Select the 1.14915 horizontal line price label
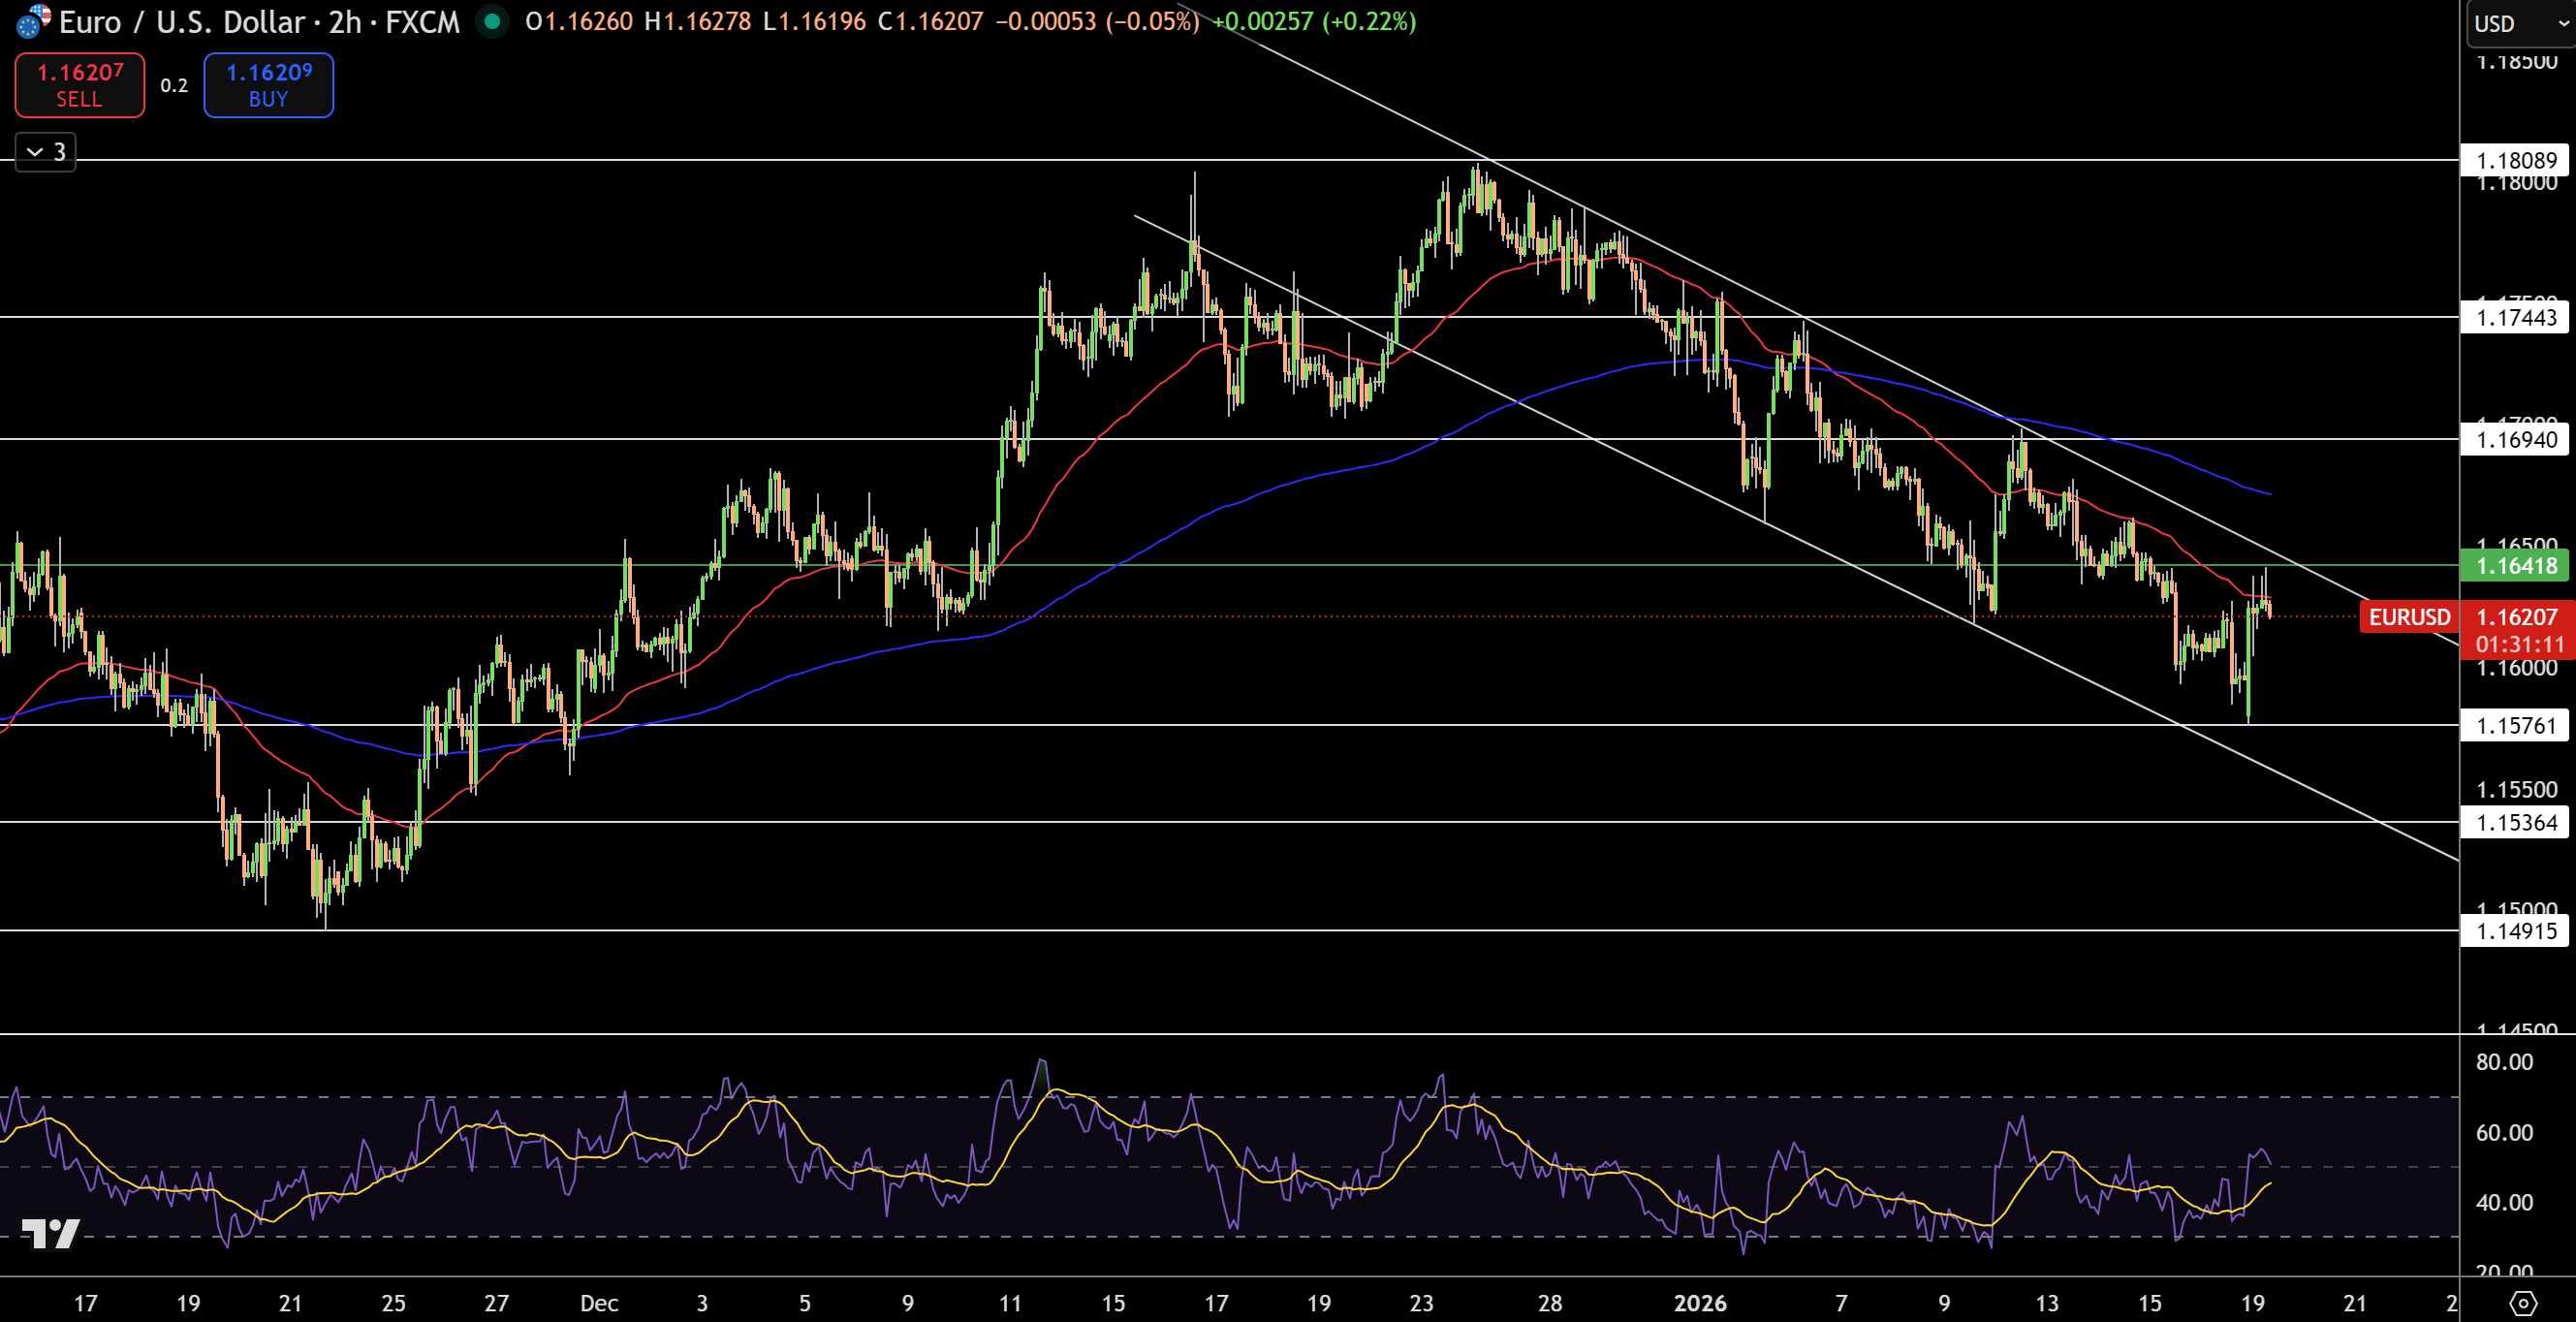The image size is (2576, 1322). pos(2516,931)
